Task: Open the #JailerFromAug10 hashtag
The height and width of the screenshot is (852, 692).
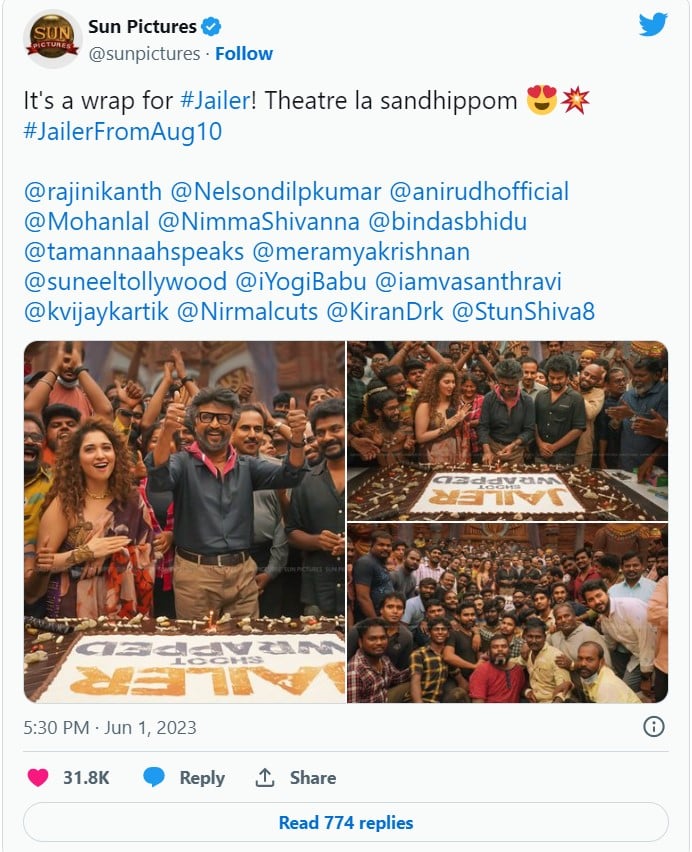Action: coord(123,132)
